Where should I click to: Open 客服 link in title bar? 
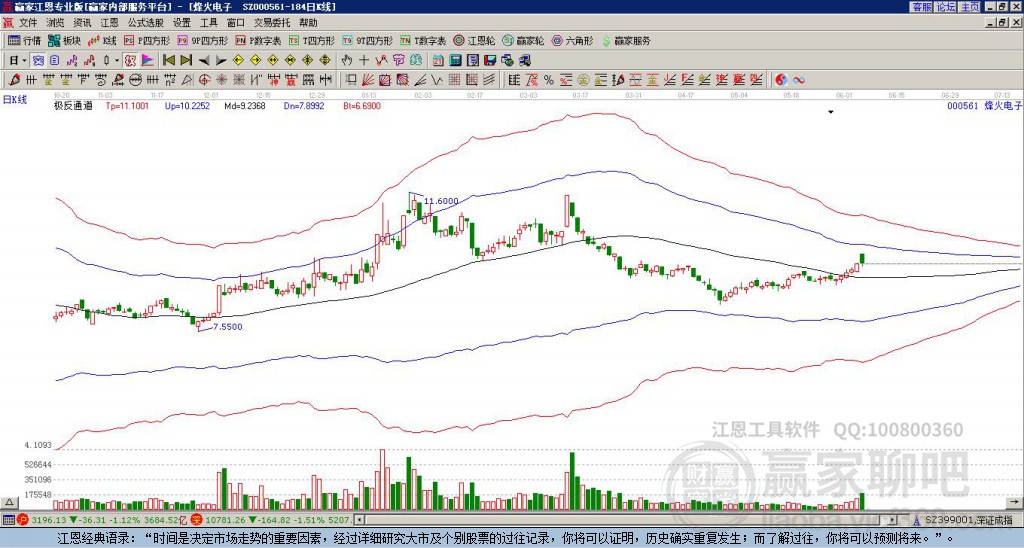click(x=921, y=6)
